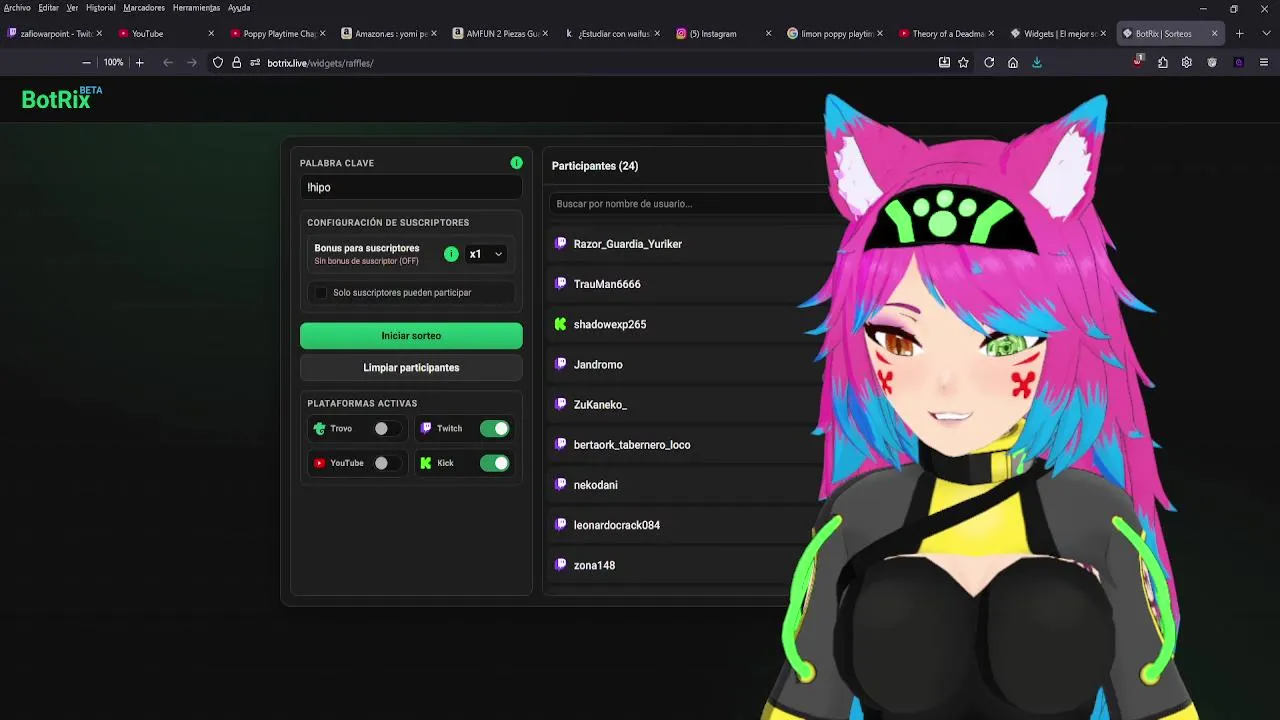
Task: Reload the page with browser refresh icon
Action: [989, 62]
